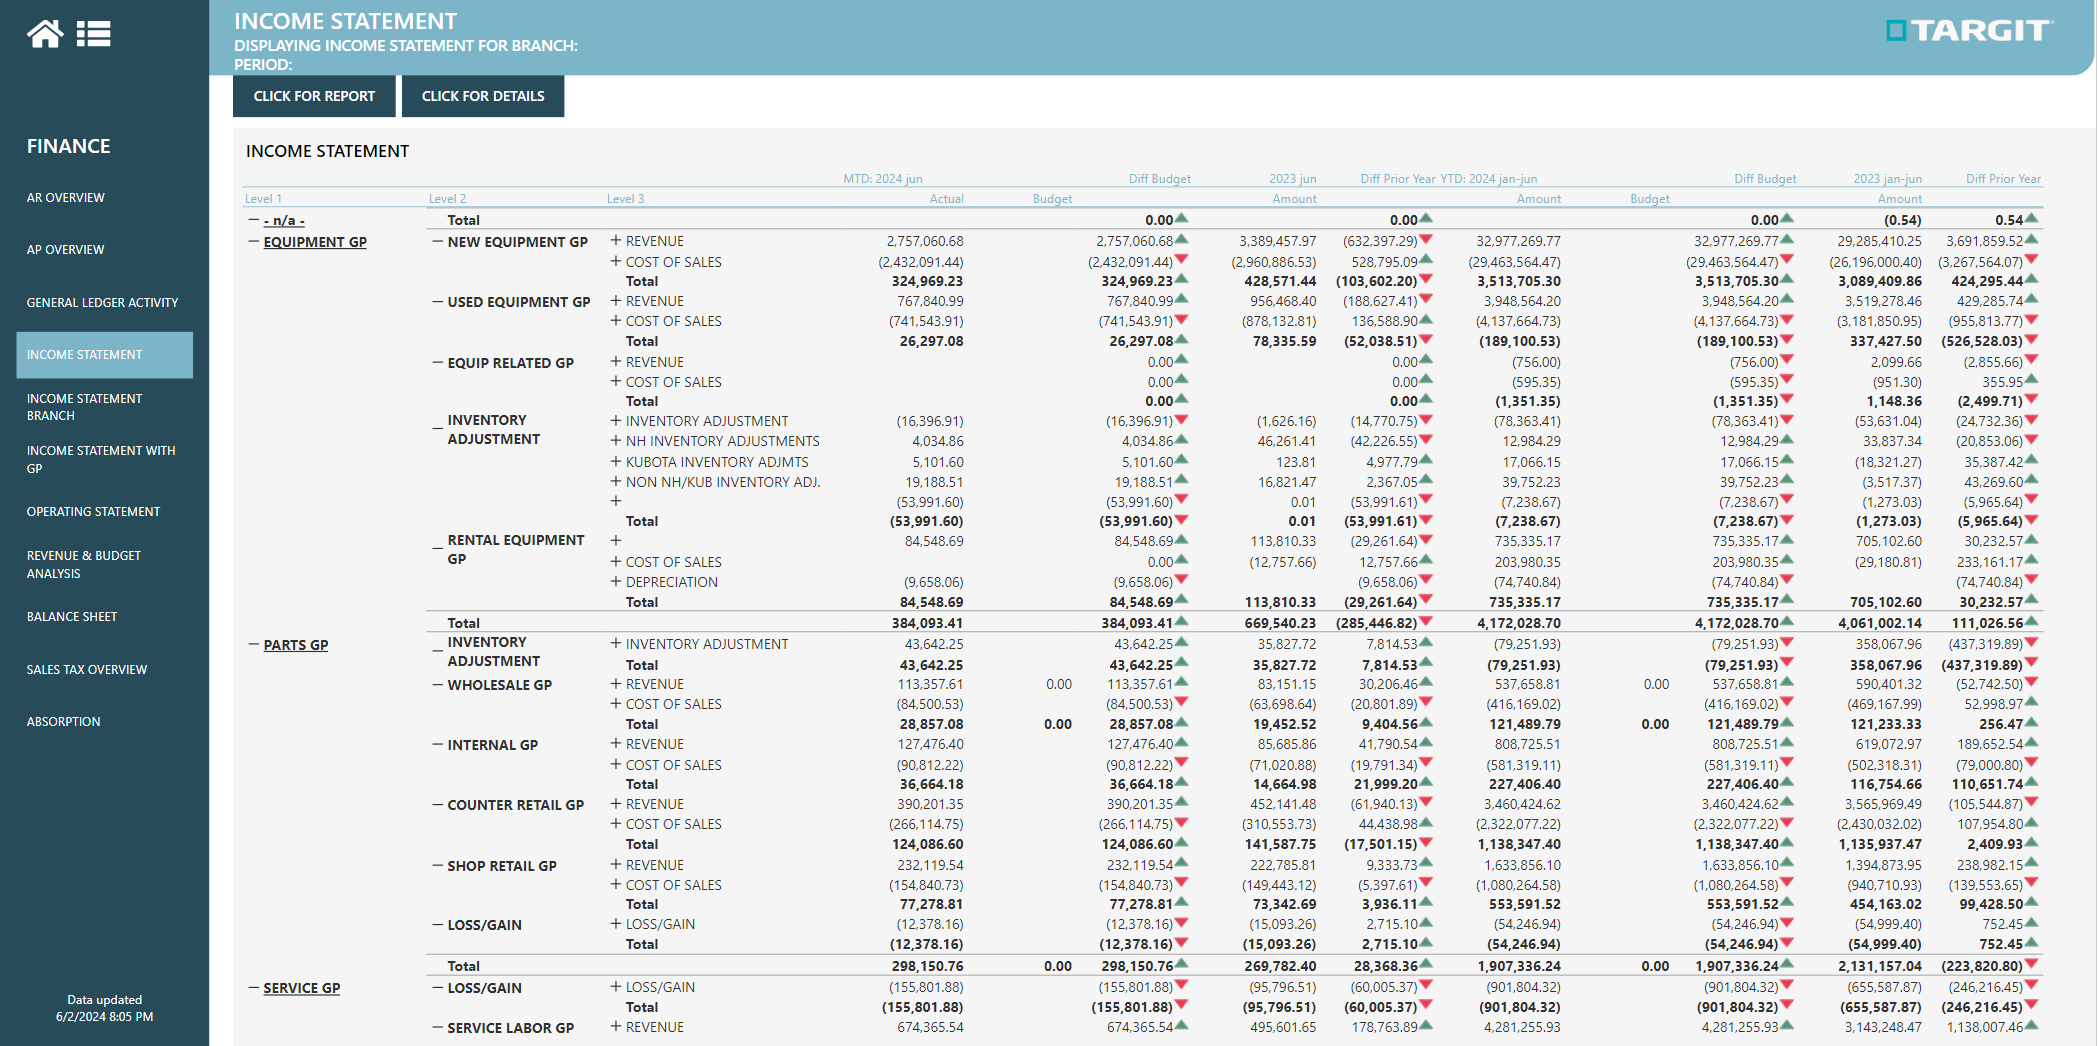The width and height of the screenshot is (2099, 1046).
Task: Open the underlined EQUIPMENT GP link
Action: [315, 242]
